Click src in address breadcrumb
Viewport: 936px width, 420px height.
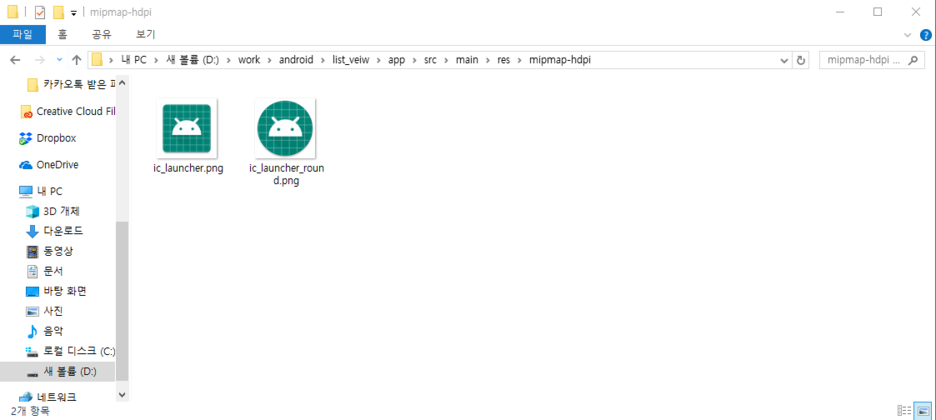430,60
